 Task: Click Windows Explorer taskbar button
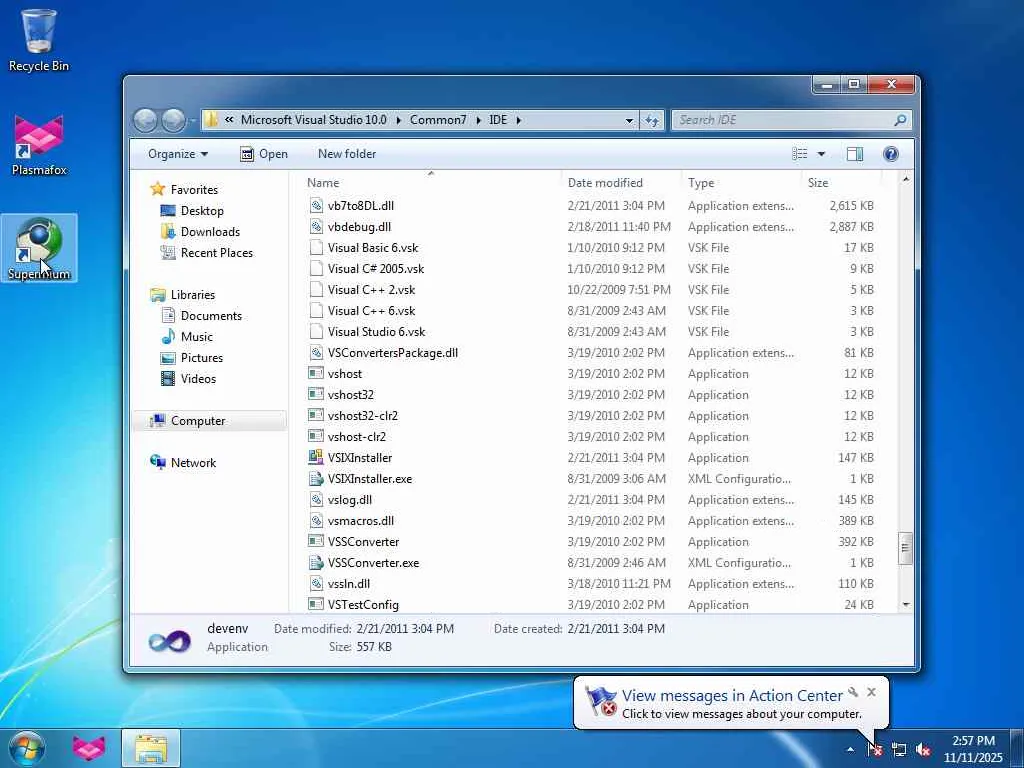point(151,748)
